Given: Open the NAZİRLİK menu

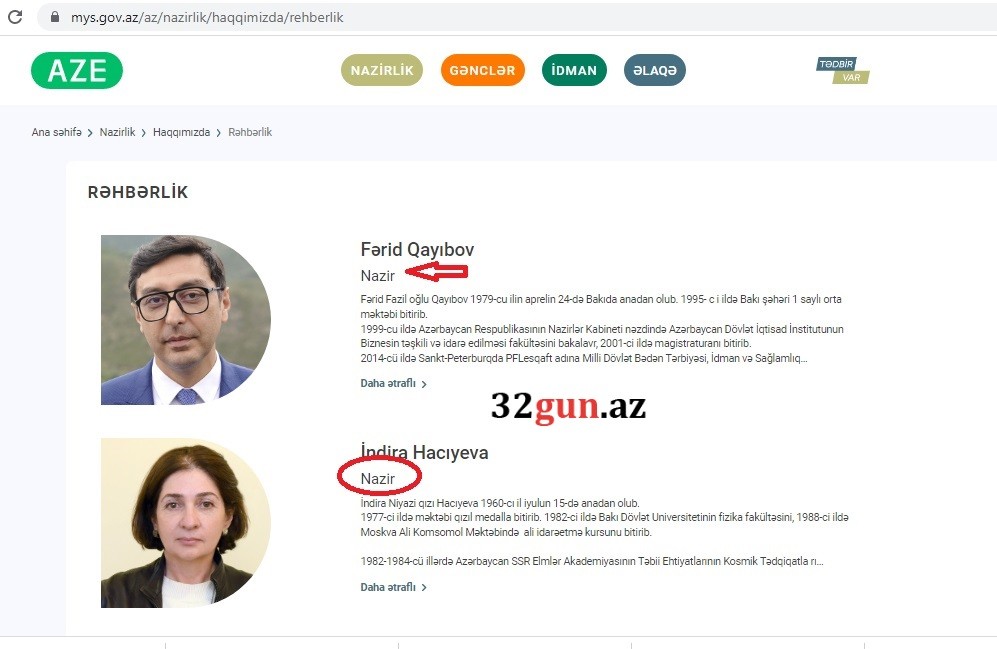Looking at the screenshot, I should pos(382,70).
